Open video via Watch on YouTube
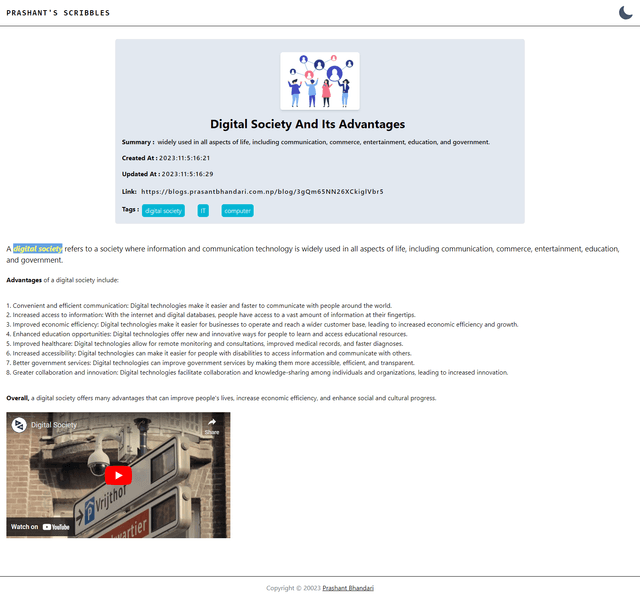Viewport: 640px width, 600px height. pyautogui.click(x=40, y=527)
